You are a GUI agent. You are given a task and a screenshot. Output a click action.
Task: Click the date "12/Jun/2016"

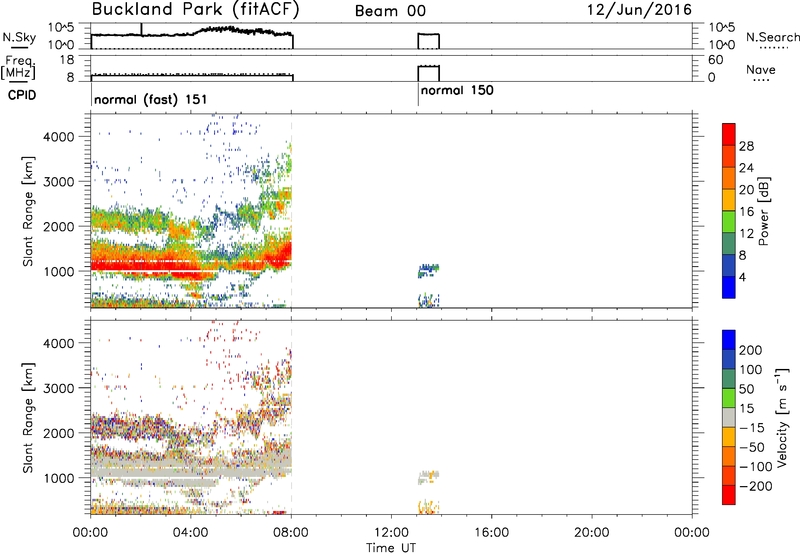point(639,10)
